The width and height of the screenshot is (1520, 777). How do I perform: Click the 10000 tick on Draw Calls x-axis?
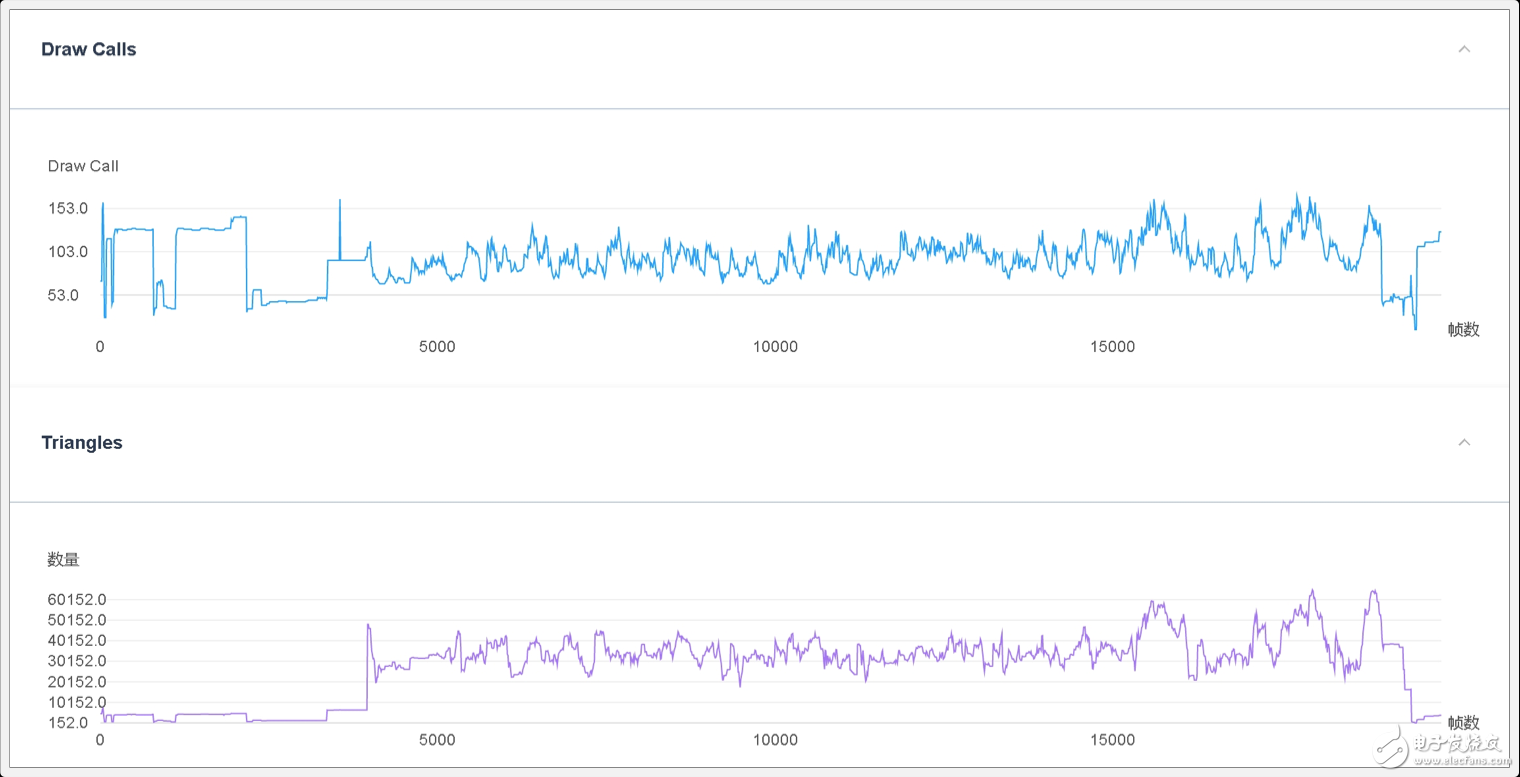[775, 347]
